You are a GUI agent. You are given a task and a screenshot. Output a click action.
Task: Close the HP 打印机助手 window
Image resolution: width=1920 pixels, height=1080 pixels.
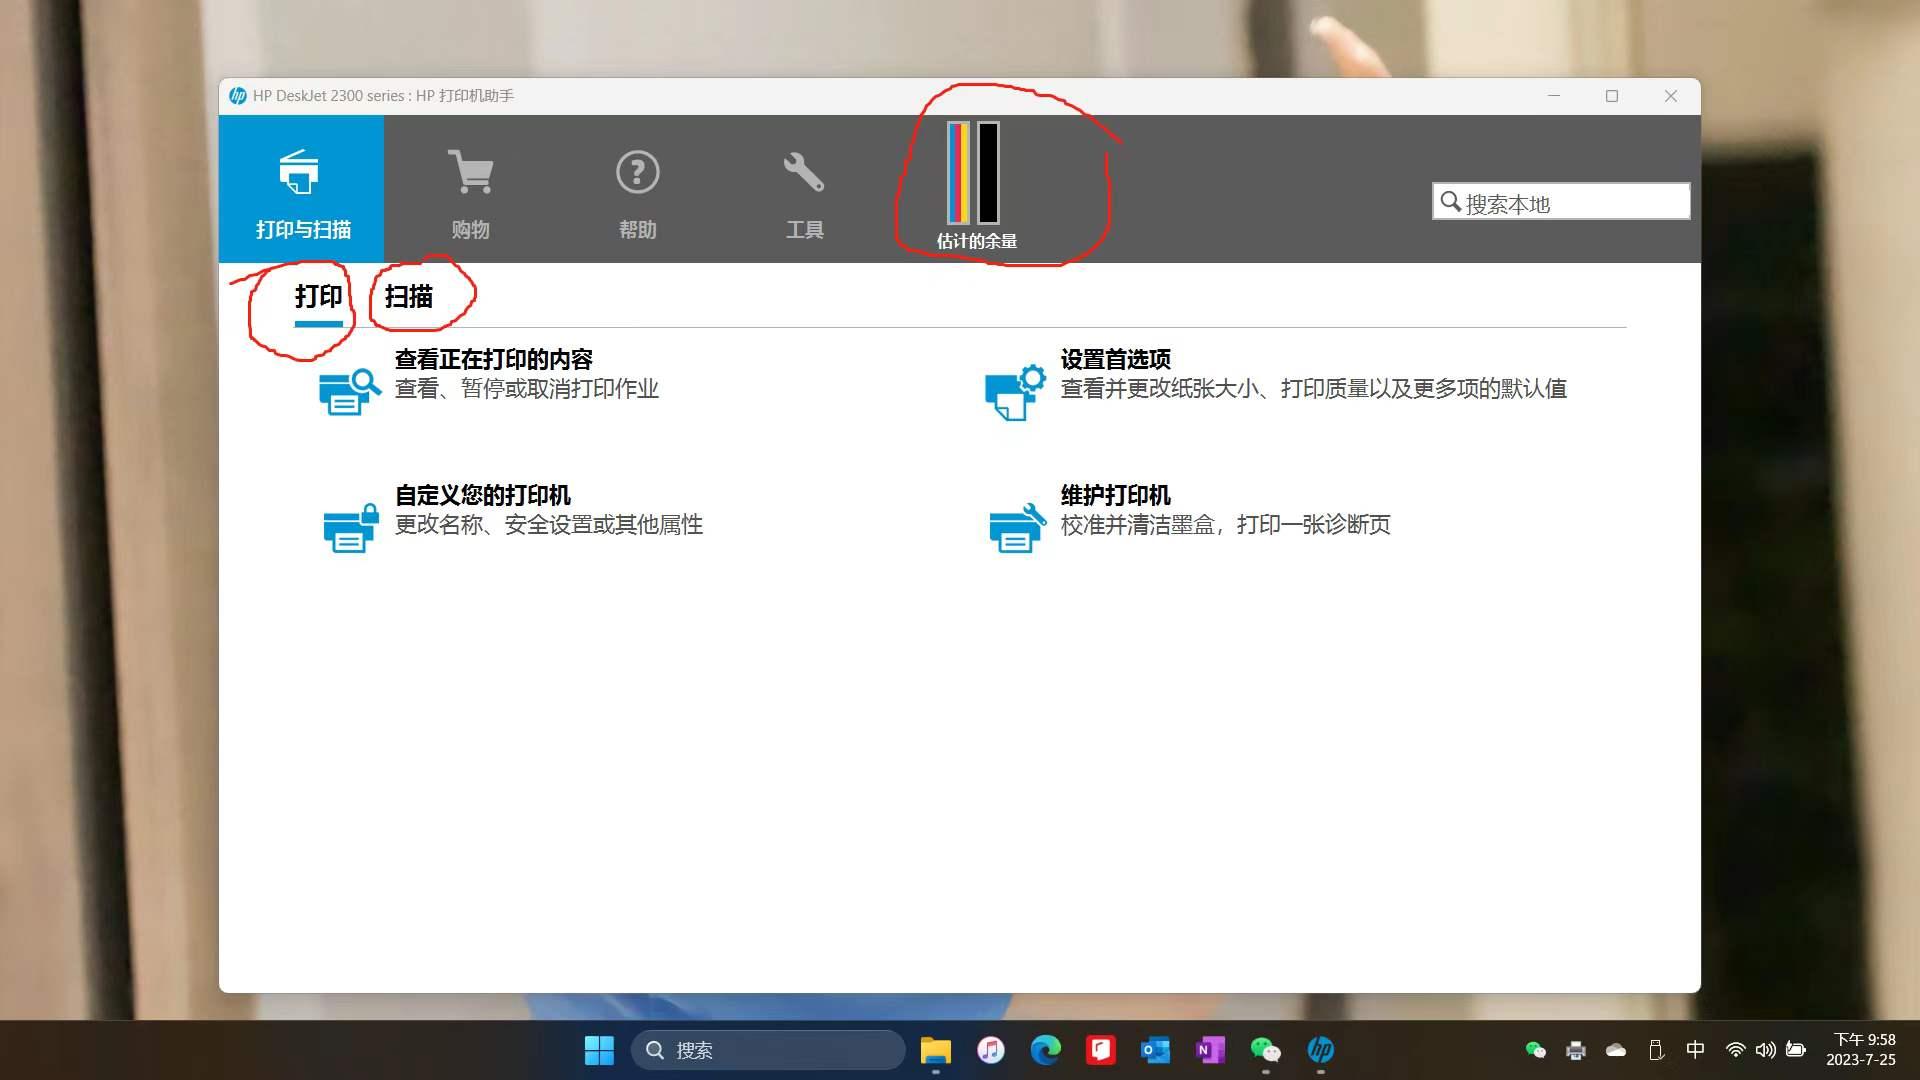click(1671, 96)
